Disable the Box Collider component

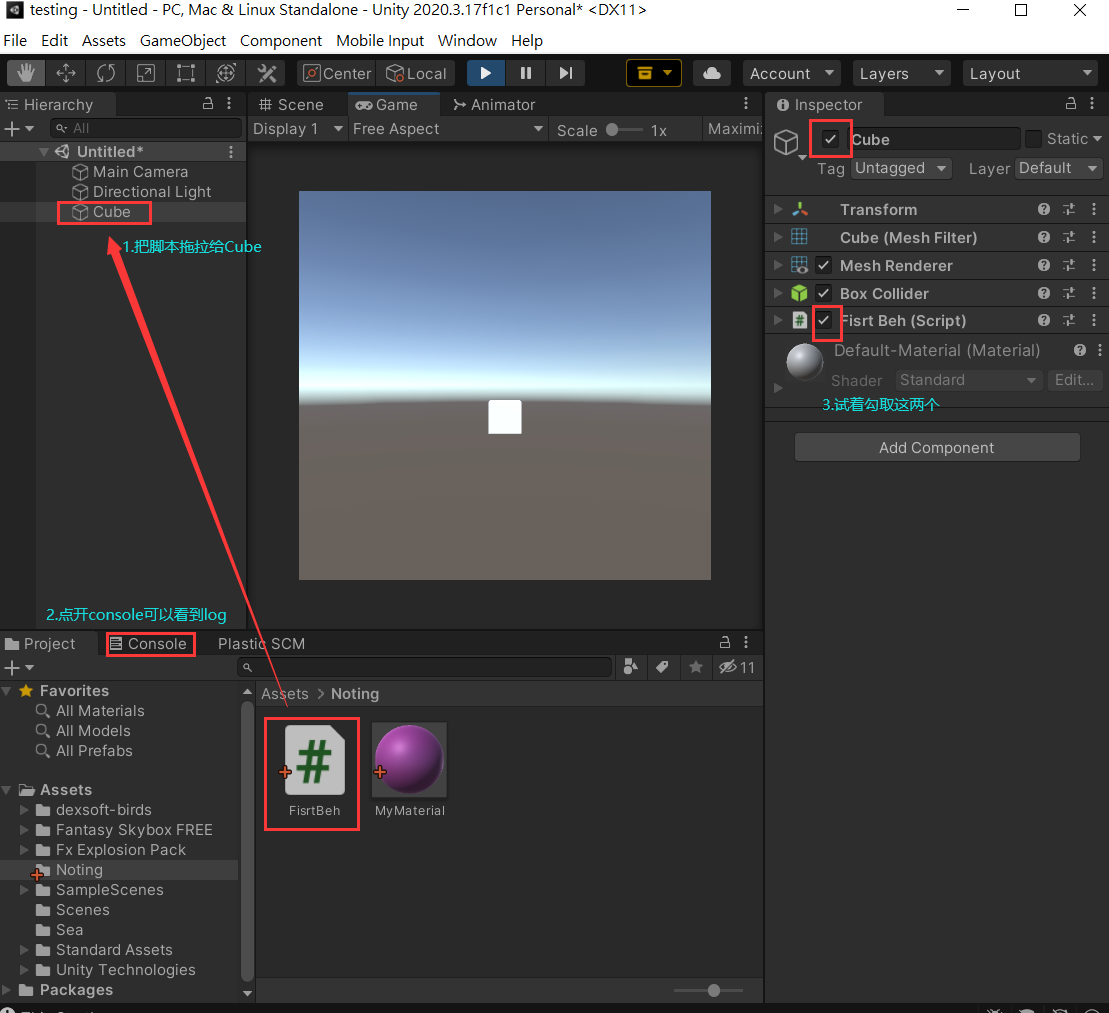[823, 293]
